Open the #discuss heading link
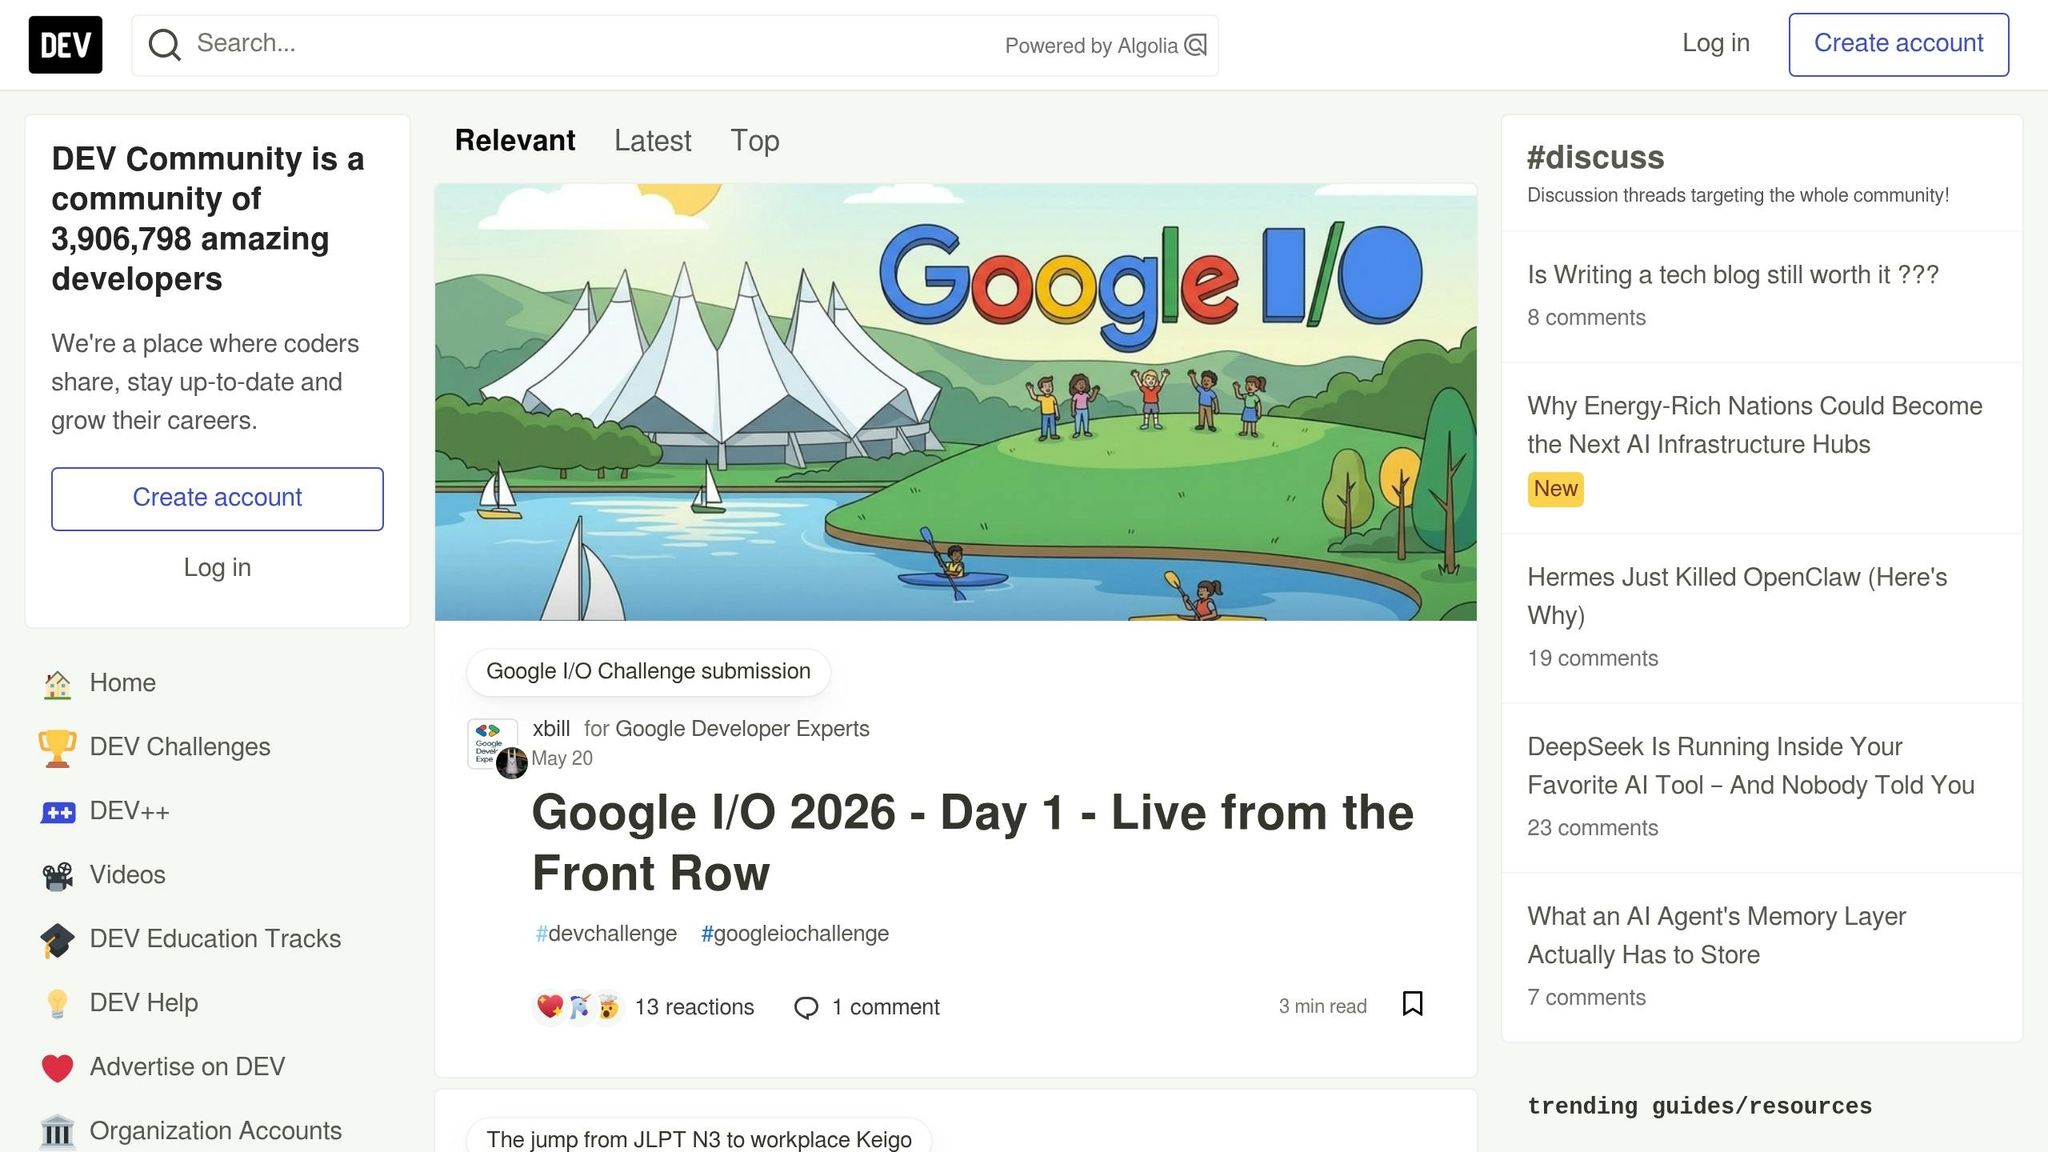Screen dimensions: 2048x1152 pos(1595,158)
